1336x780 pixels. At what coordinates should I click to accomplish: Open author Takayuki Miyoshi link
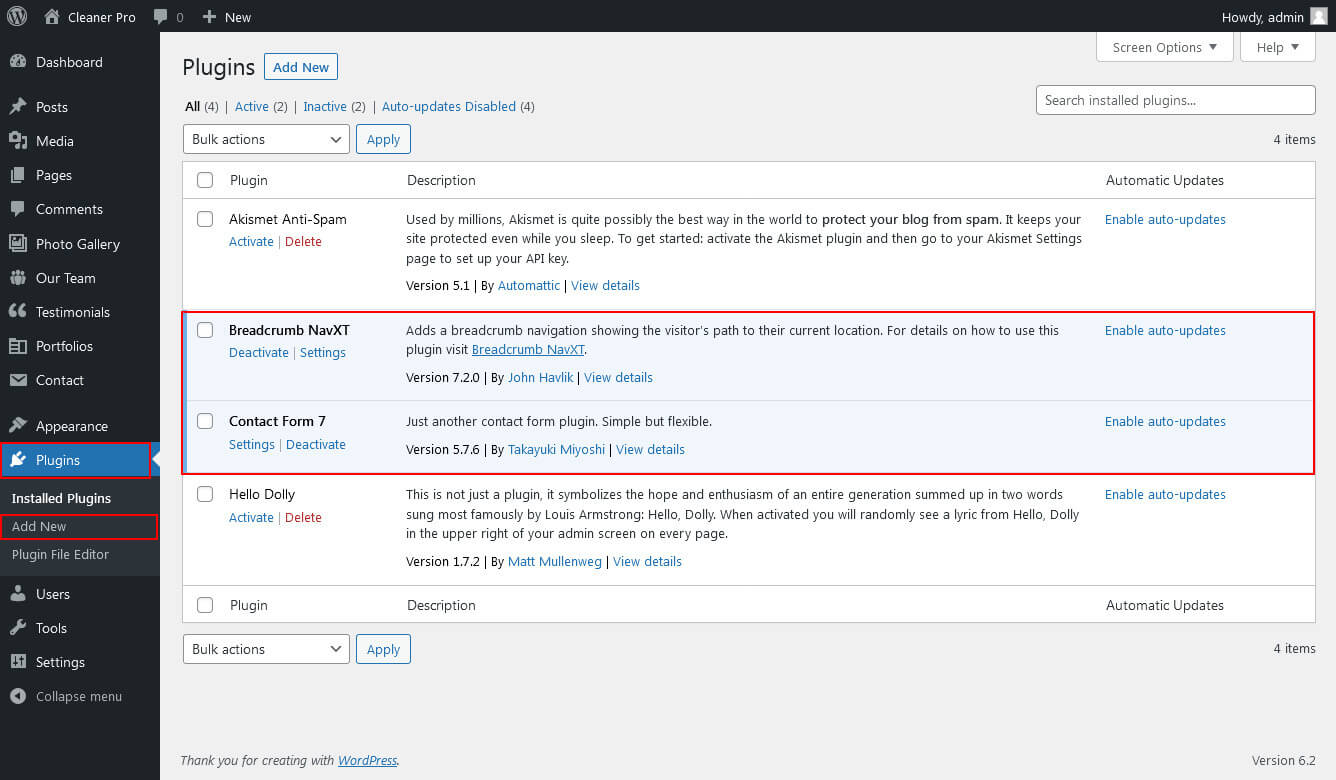(556, 449)
